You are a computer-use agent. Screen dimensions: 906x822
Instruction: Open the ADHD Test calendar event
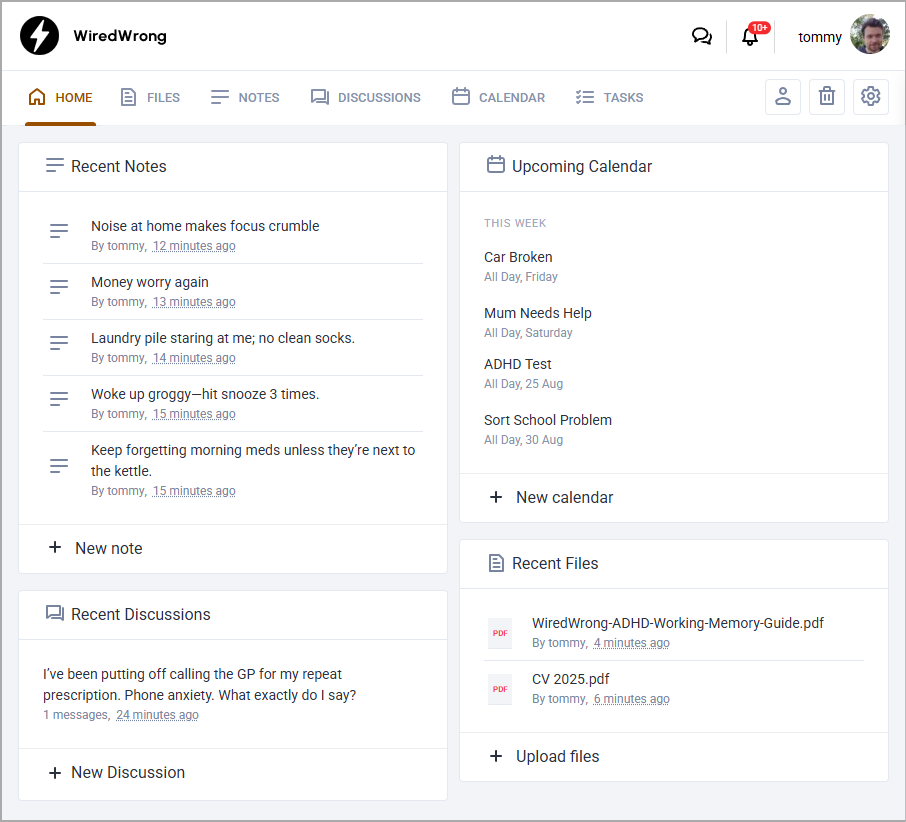coord(518,364)
